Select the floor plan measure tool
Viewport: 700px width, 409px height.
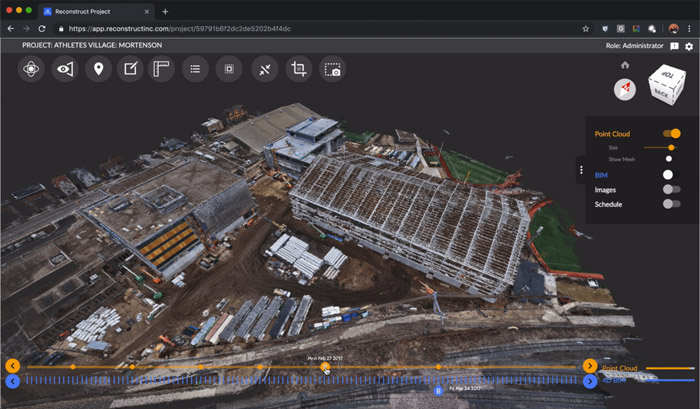(x=161, y=69)
